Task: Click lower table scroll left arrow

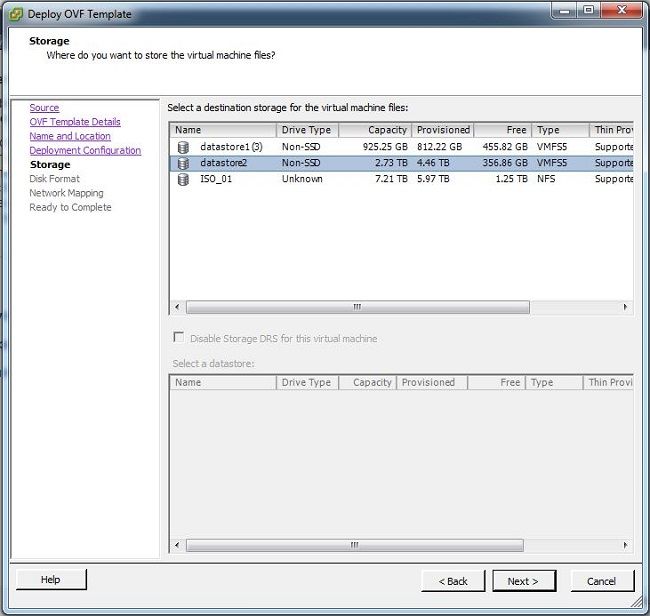Action: point(177,545)
